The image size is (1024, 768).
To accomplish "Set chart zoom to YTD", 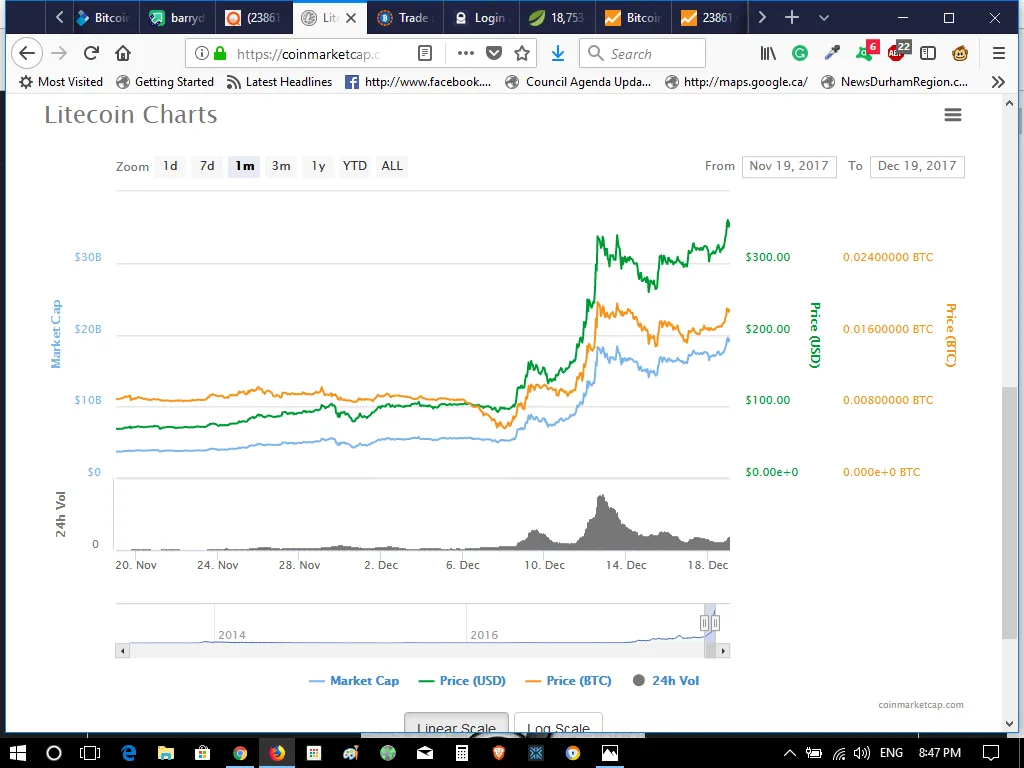I will (355, 166).
